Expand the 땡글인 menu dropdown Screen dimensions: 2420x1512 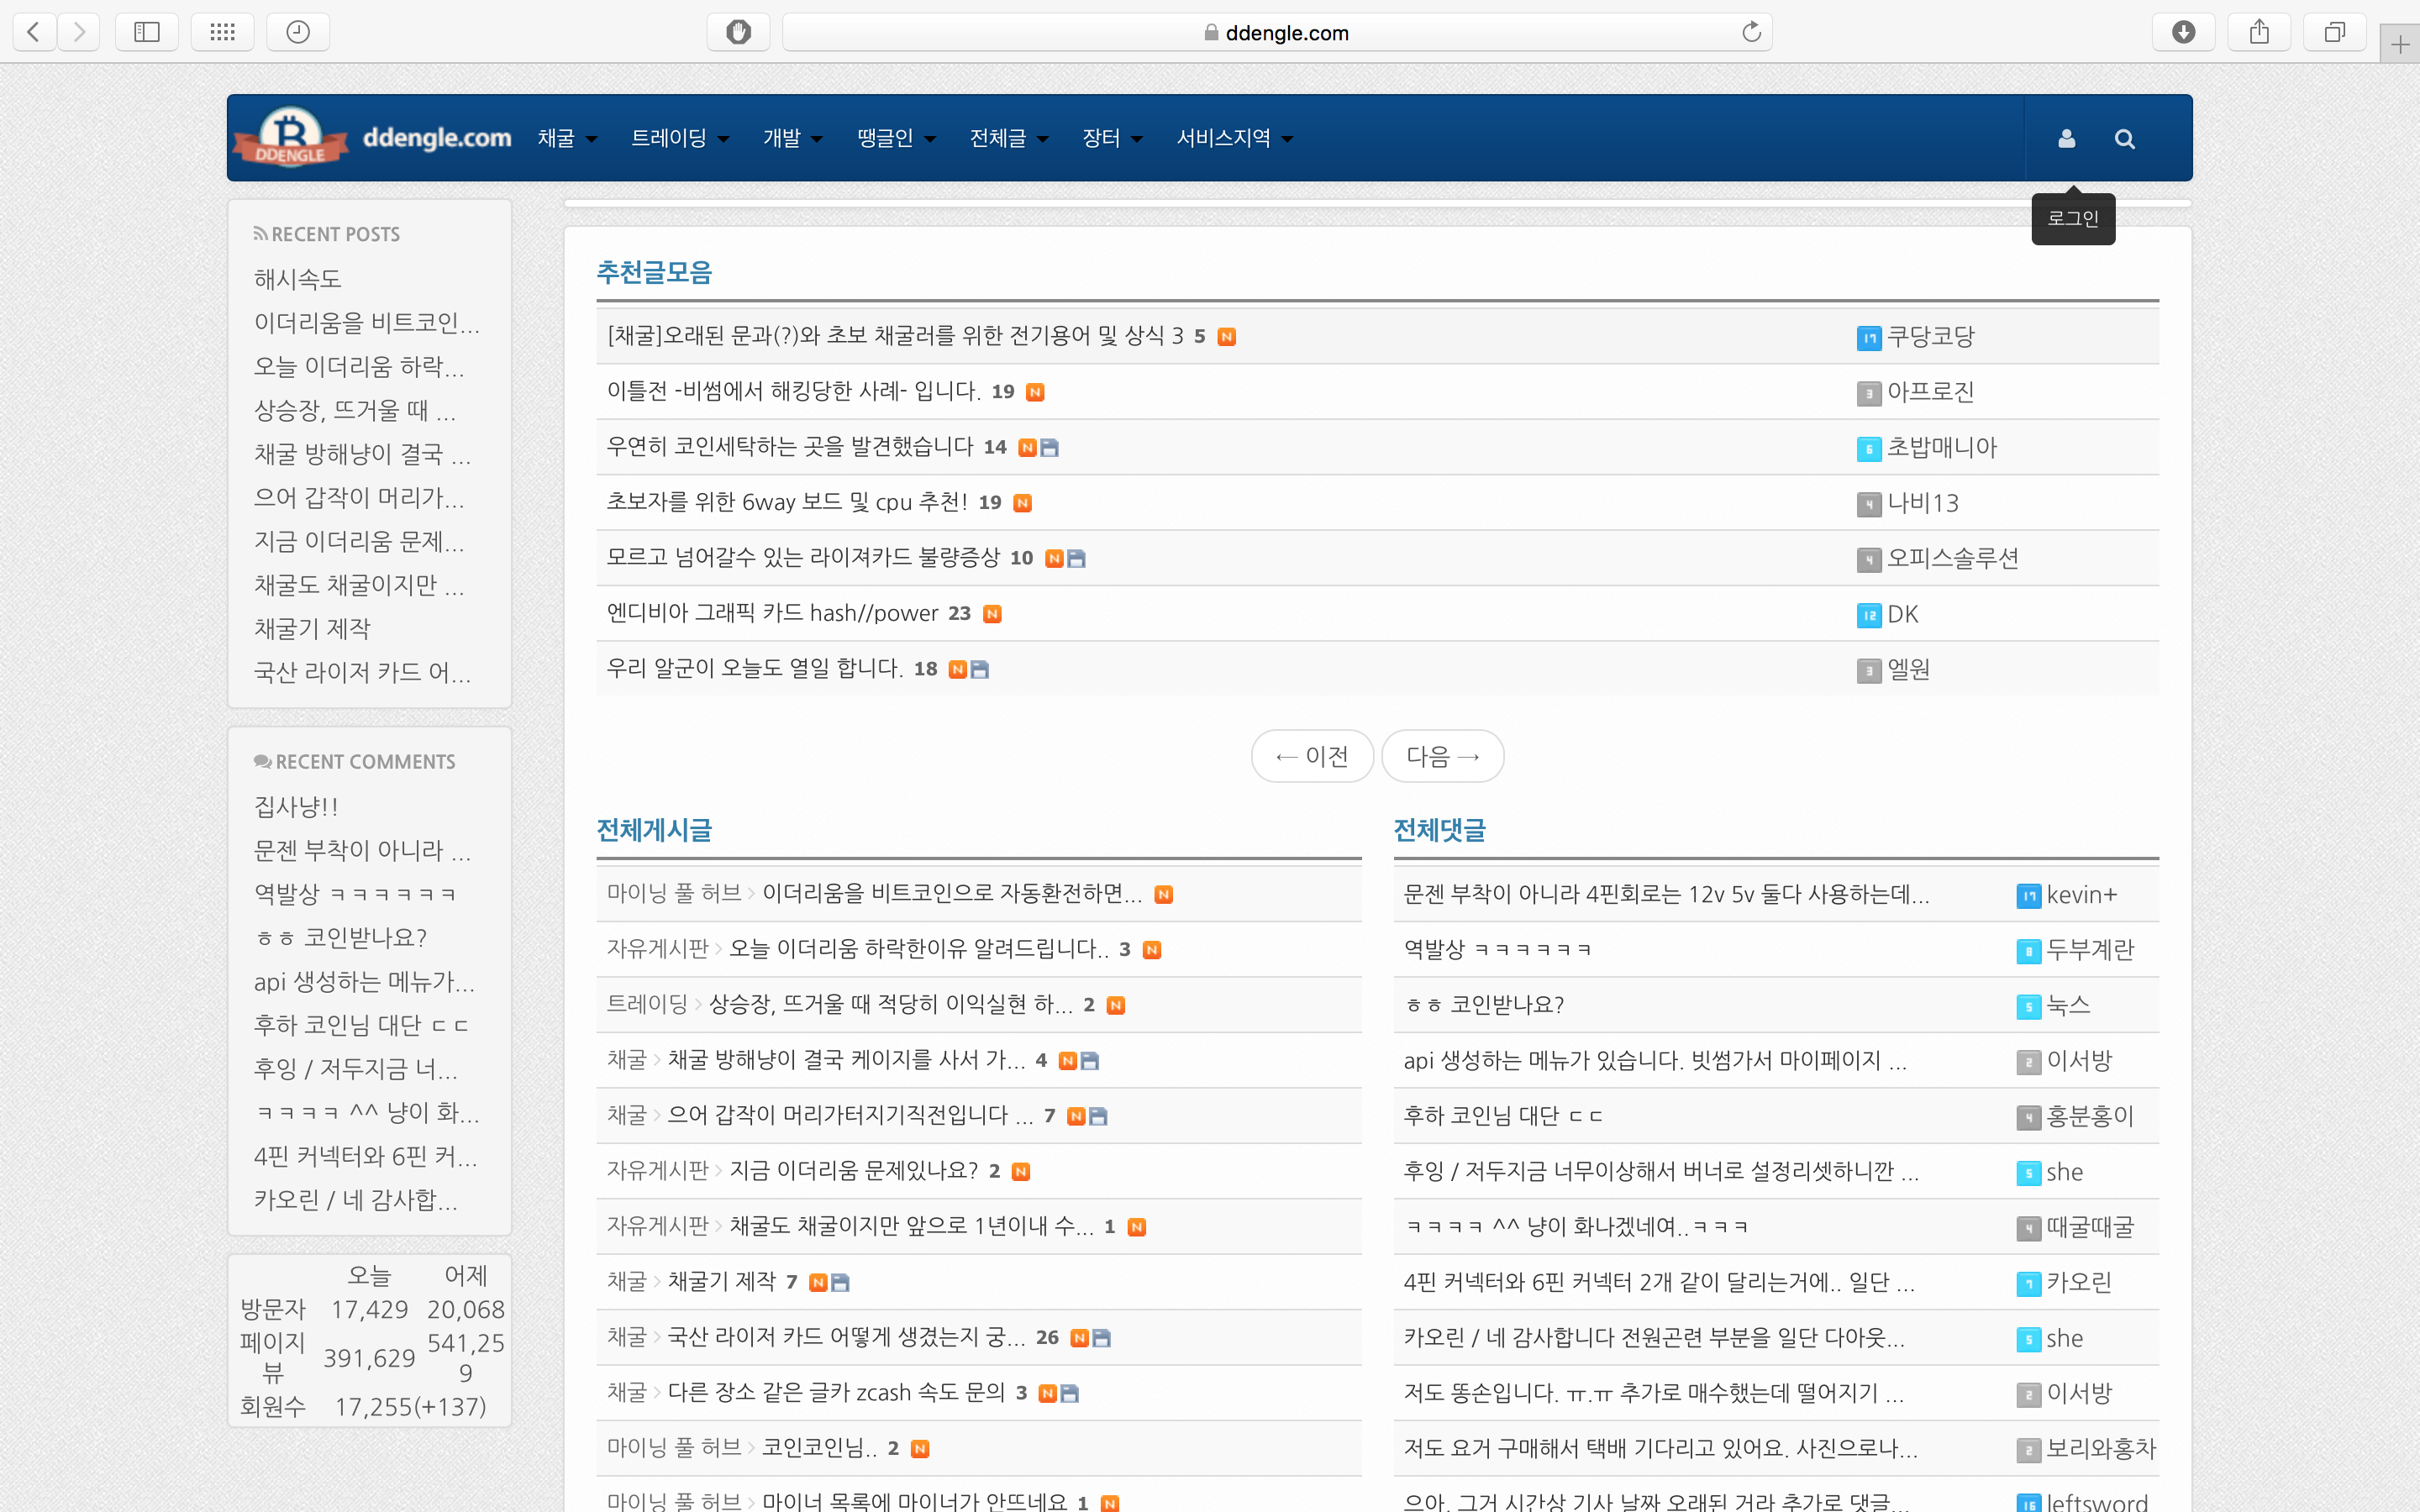pos(896,138)
